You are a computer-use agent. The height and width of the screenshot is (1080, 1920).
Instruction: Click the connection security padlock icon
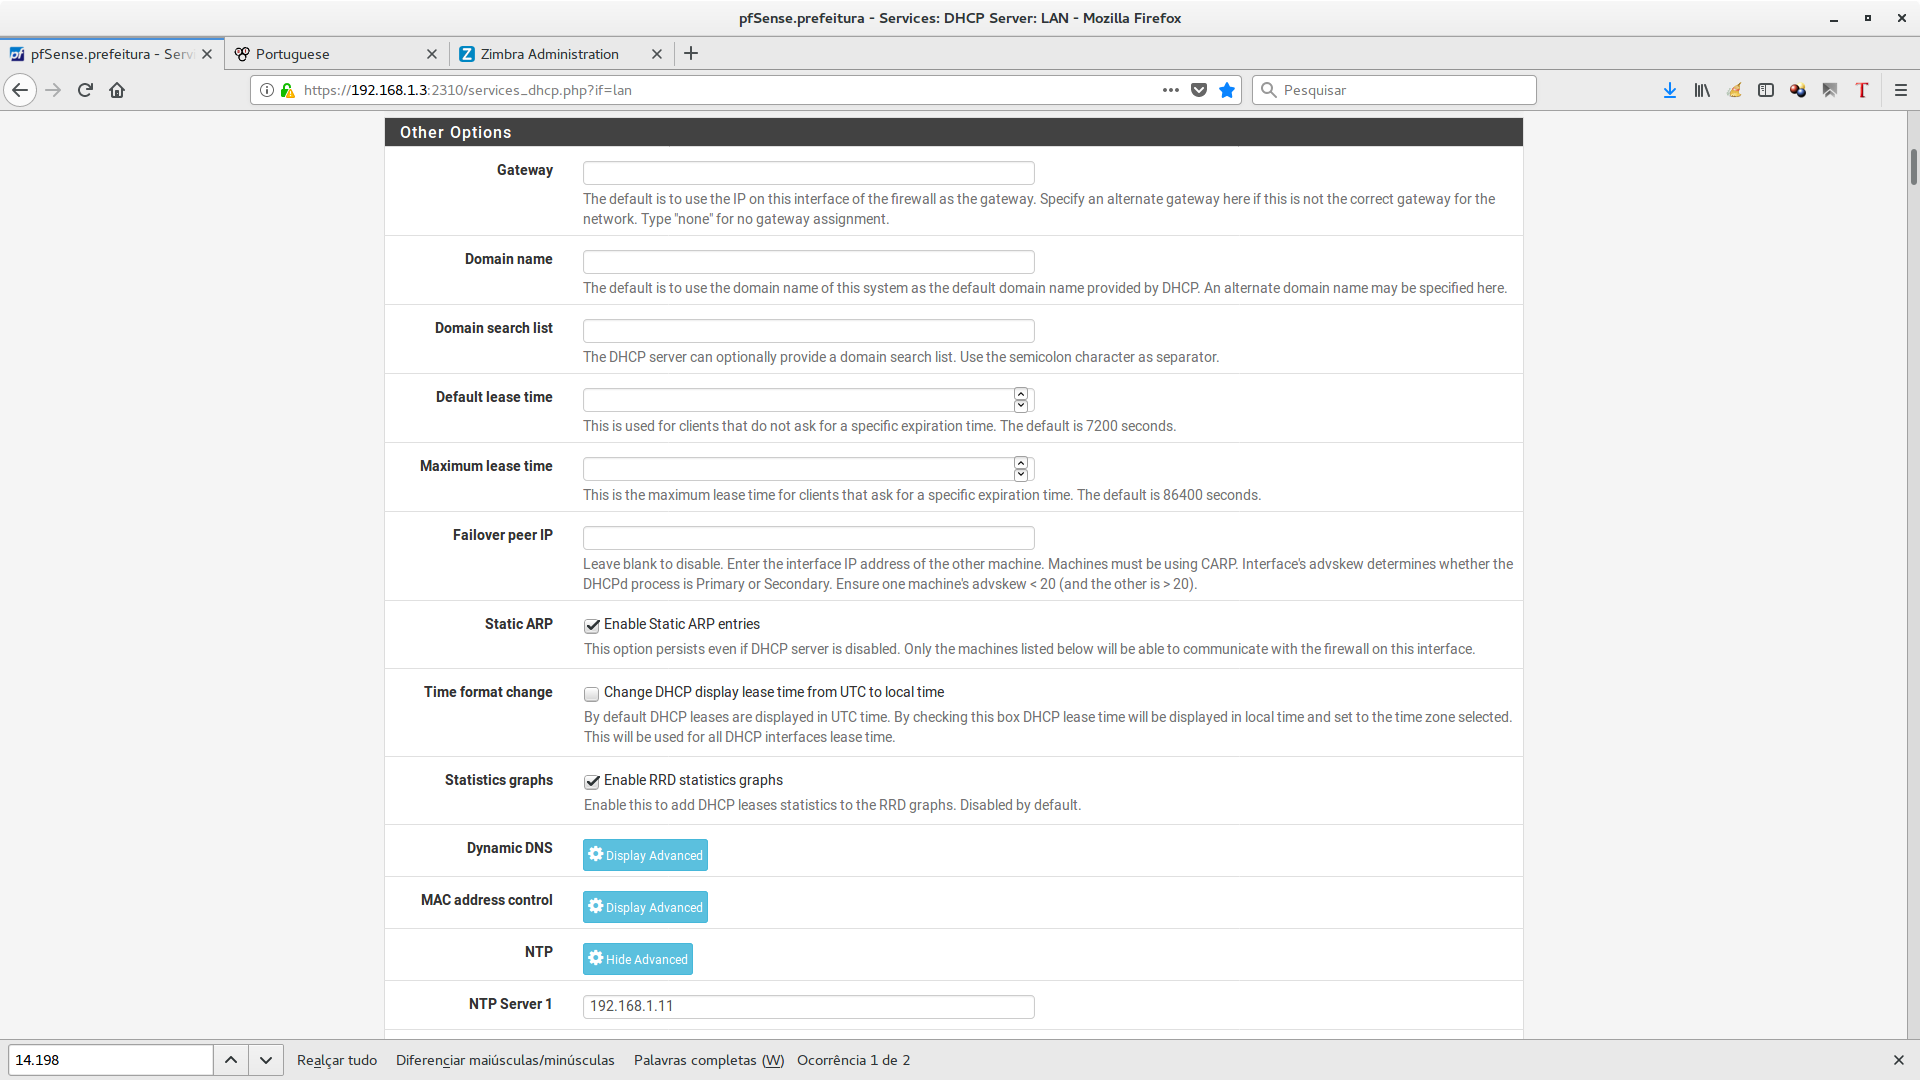(287, 90)
